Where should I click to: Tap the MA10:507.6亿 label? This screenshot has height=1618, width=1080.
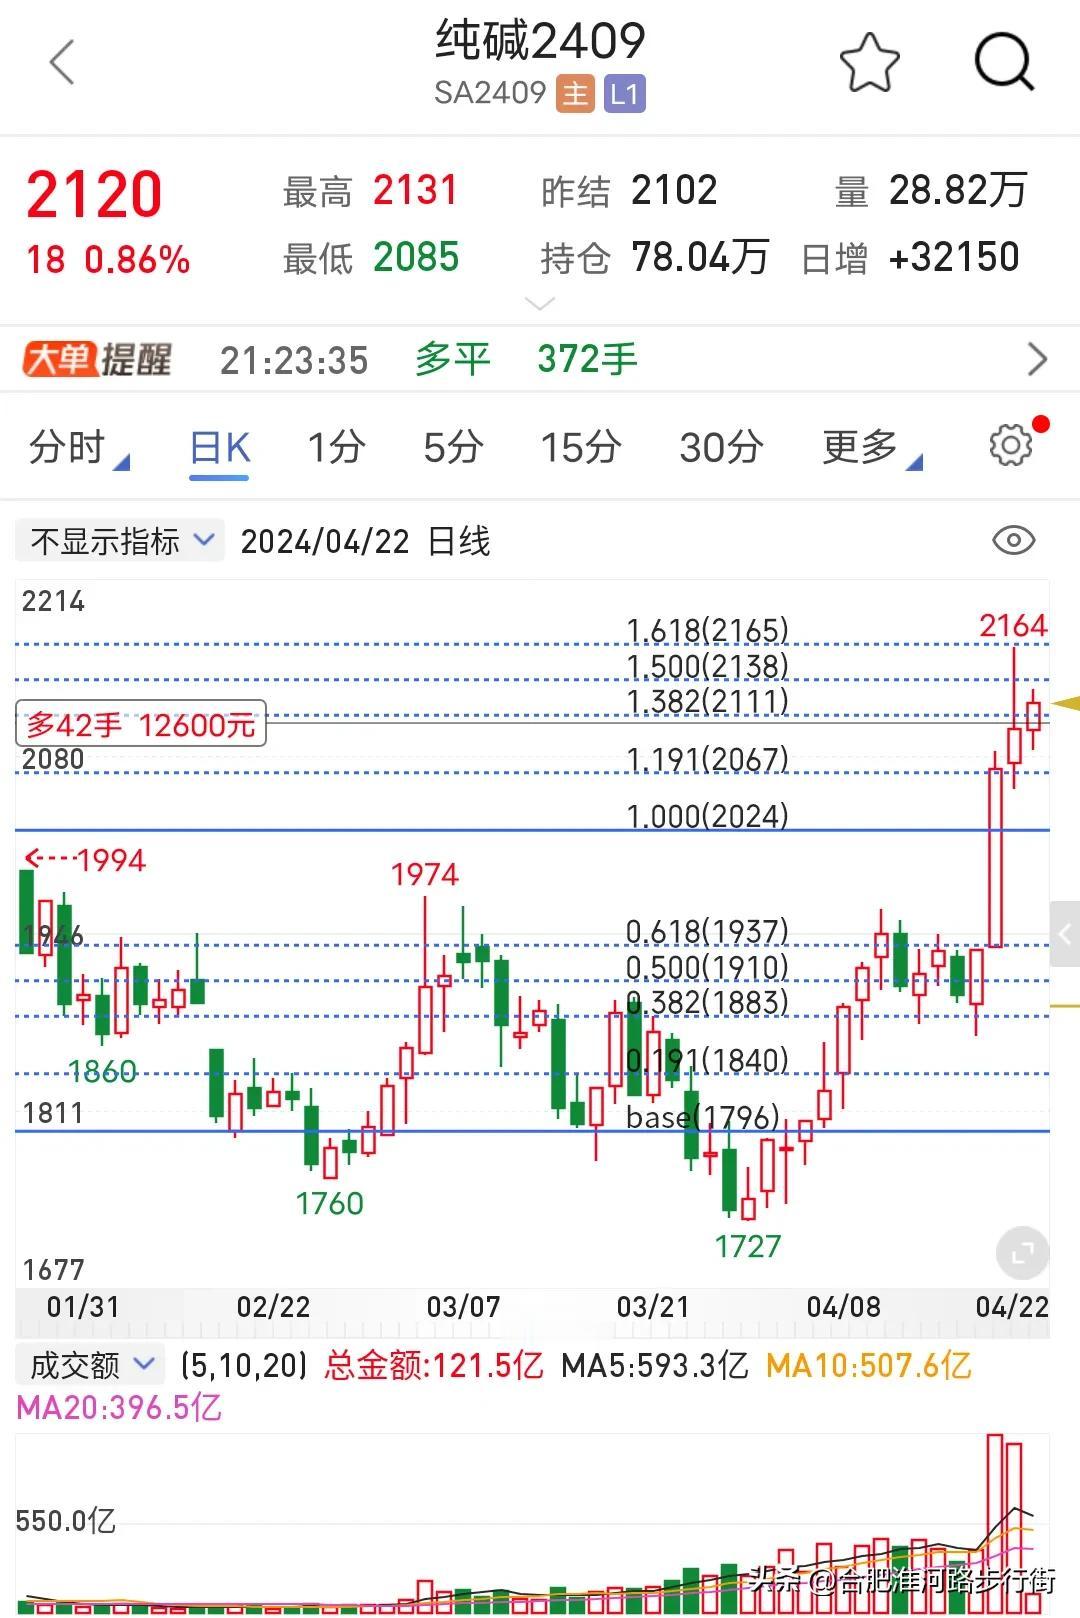click(869, 1365)
